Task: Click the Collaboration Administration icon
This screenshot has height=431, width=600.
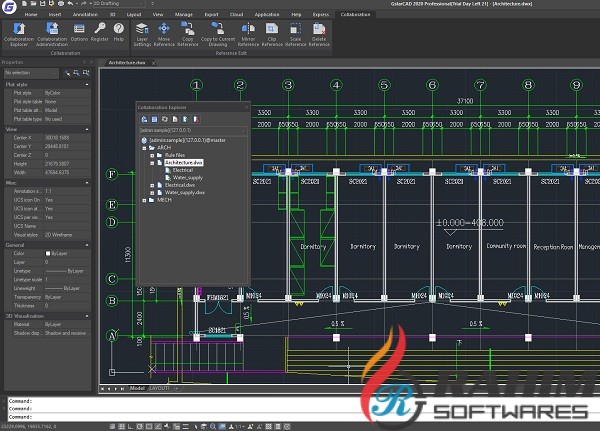Action: (52, 34)
